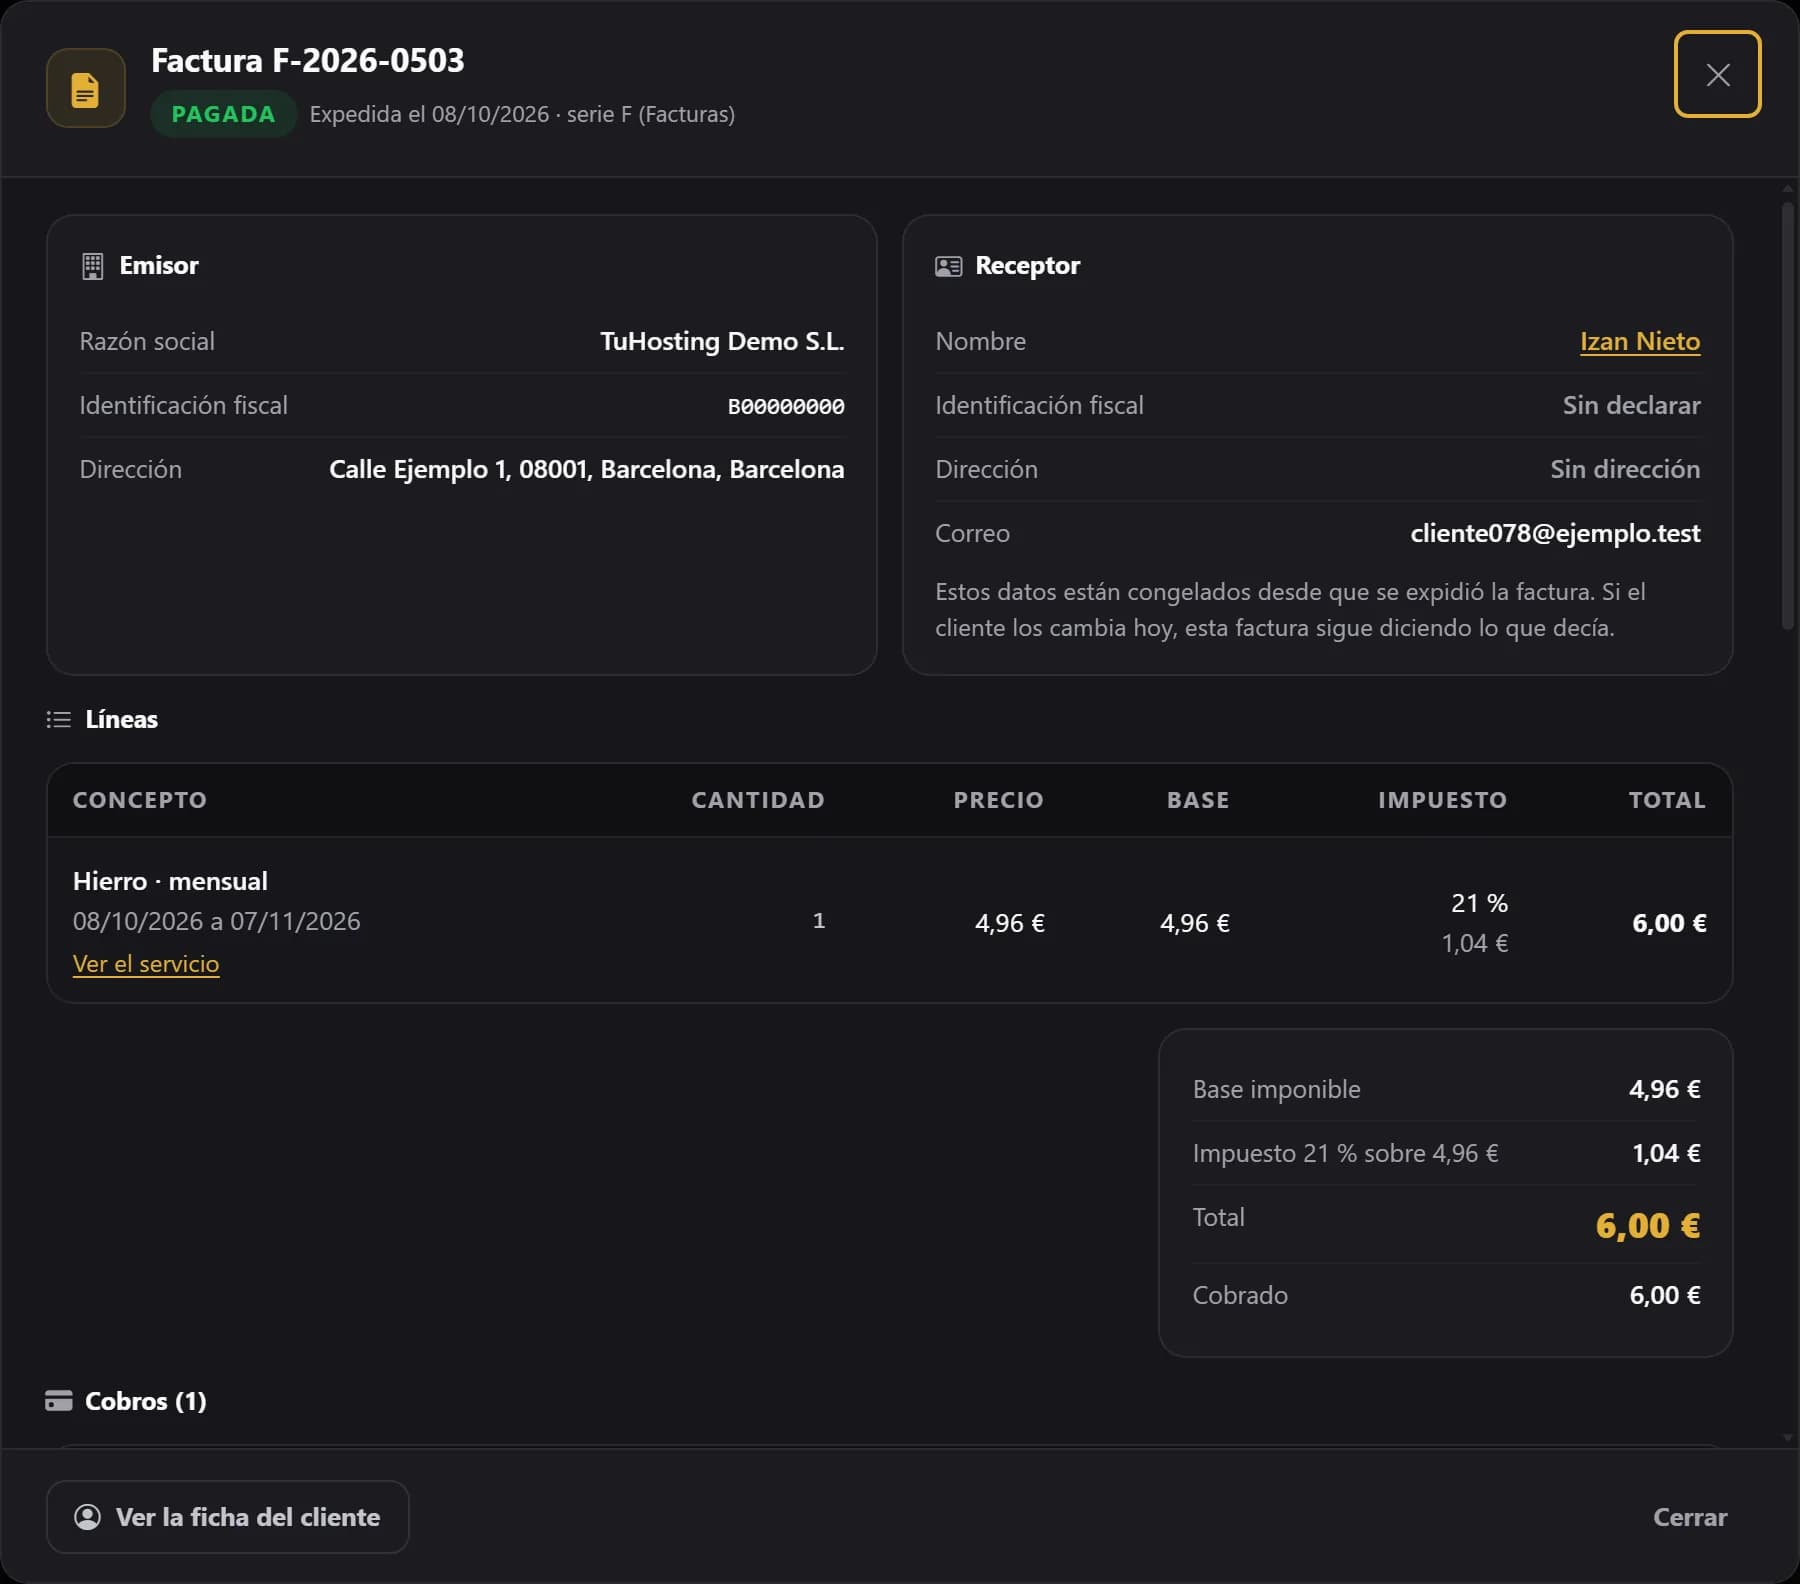Click the IMPUESTO column header
Viewport: 1800px width, 1584px height.
pos(1442,800)
